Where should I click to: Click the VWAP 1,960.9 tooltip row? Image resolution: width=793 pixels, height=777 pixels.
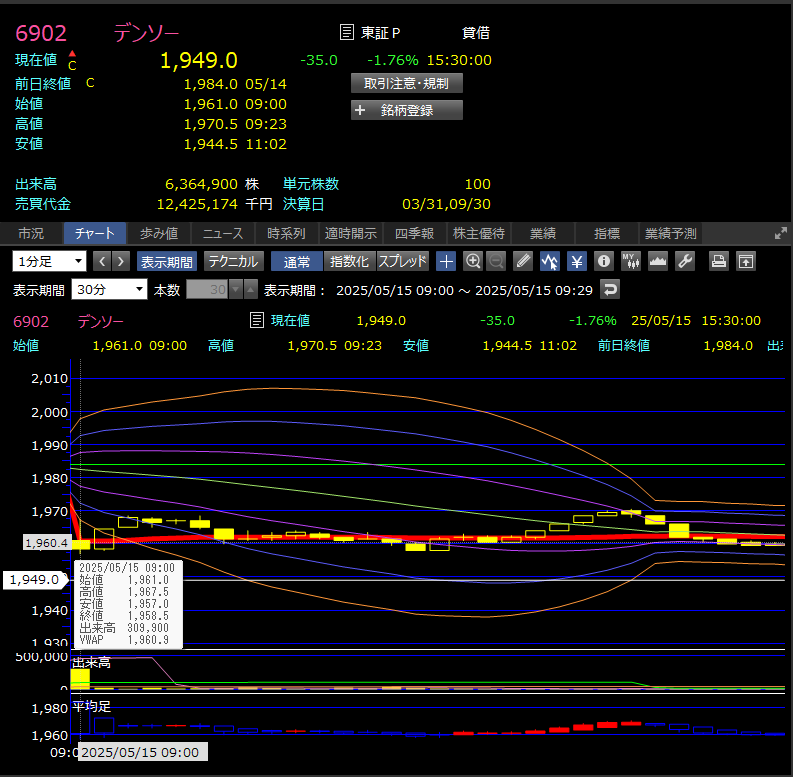pos(124,640)
